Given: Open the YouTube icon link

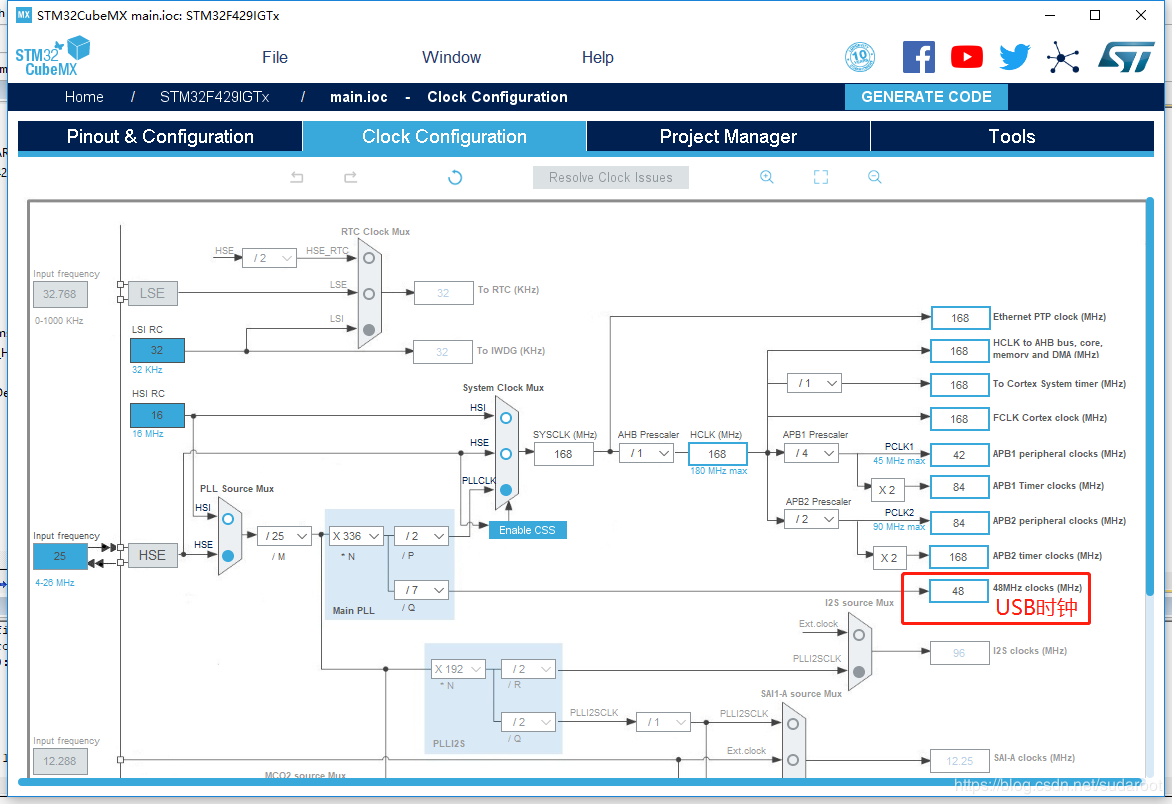Looking at the screenshot, I should click(x=966, y=57).
